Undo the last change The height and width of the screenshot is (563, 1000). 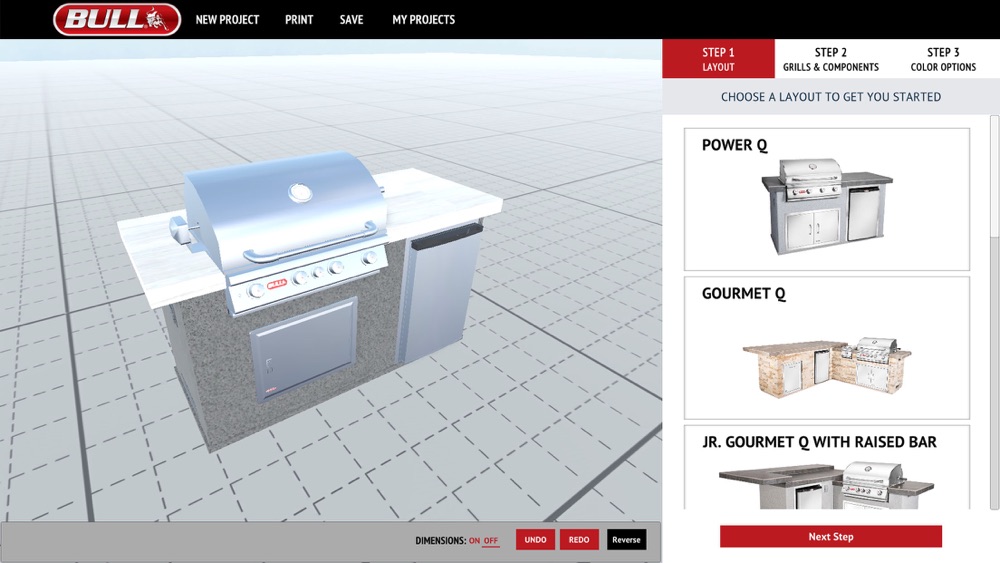(x=535, y=539)
